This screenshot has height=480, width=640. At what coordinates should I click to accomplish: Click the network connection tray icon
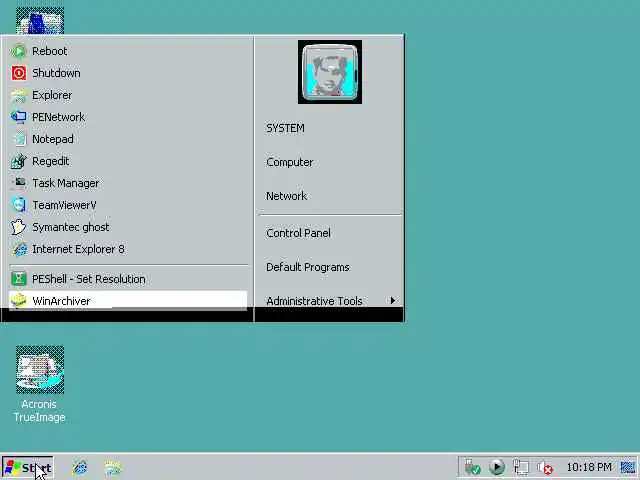521,467
